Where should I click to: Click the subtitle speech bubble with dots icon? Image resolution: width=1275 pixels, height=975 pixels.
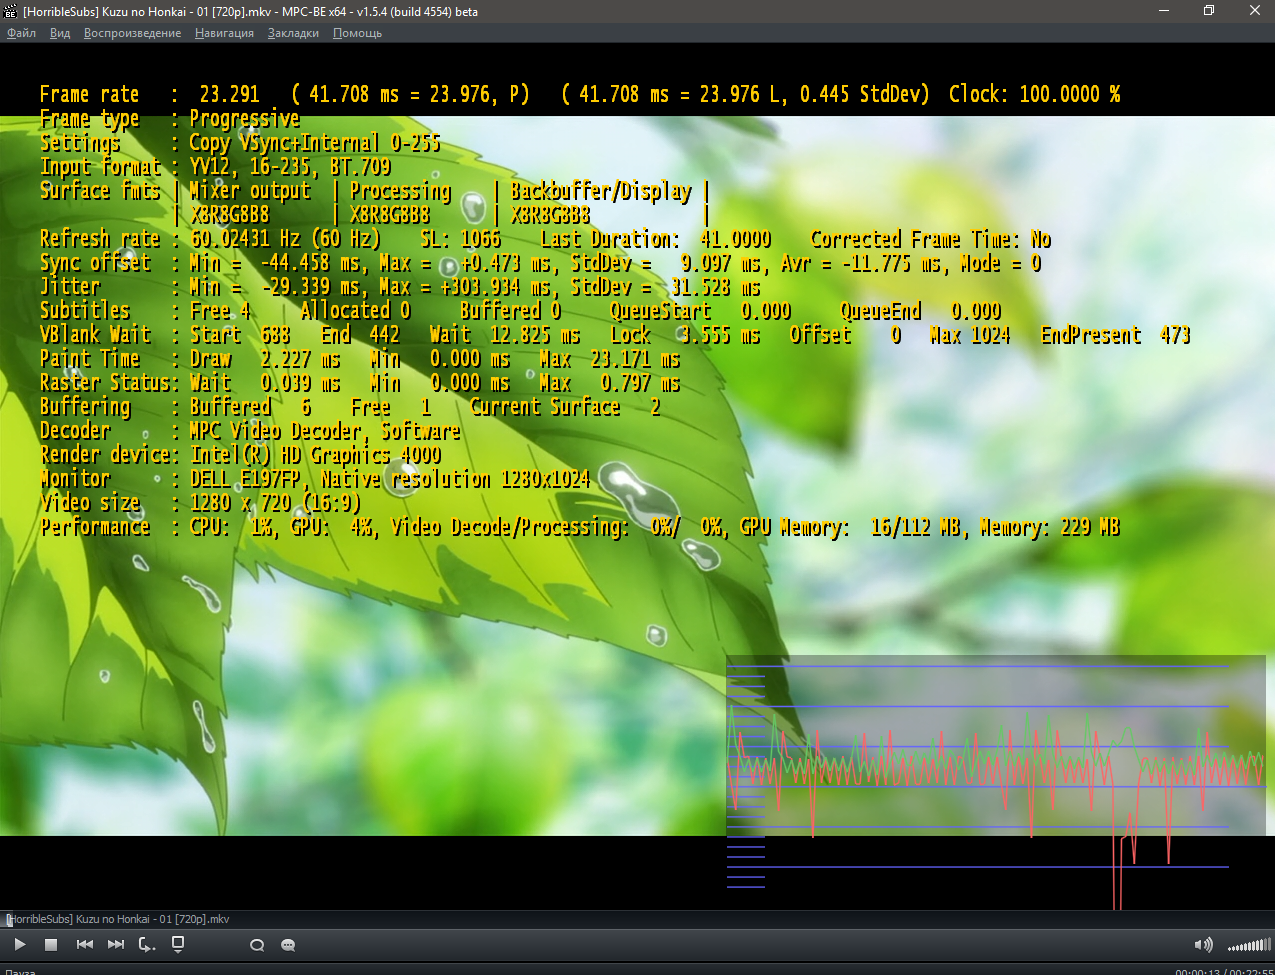288,945
